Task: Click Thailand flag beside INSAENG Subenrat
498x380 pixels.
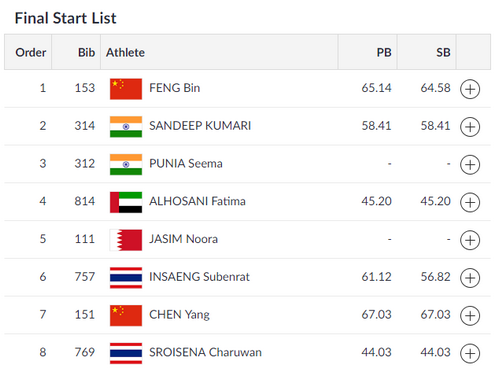Action: 126,278
